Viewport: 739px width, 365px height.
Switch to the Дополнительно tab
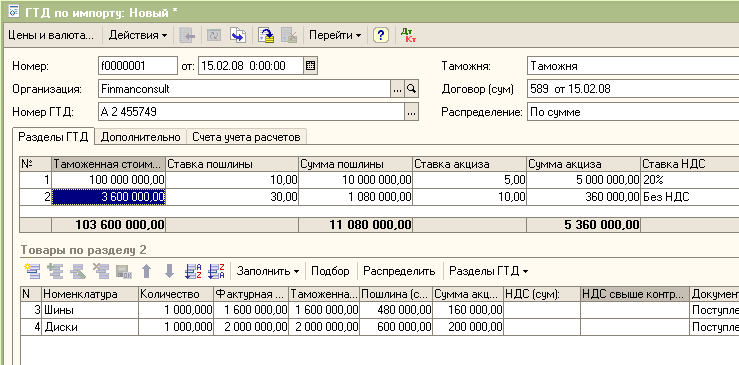pos(140,137)
